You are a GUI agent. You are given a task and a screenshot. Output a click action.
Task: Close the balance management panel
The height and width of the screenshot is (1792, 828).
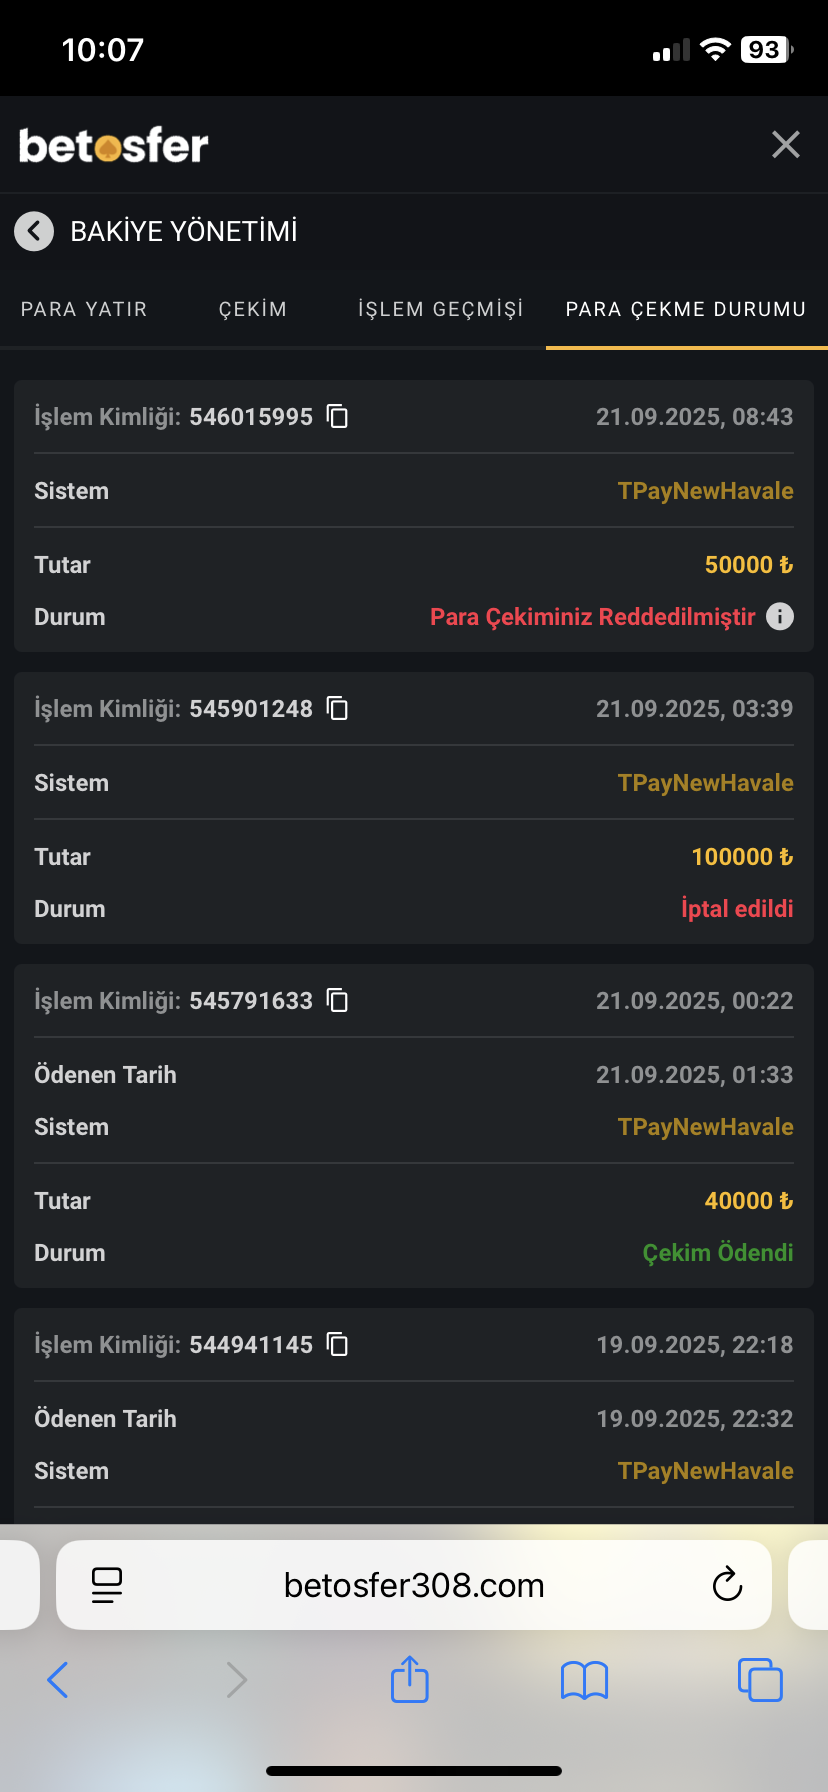(x=786, y=145)
